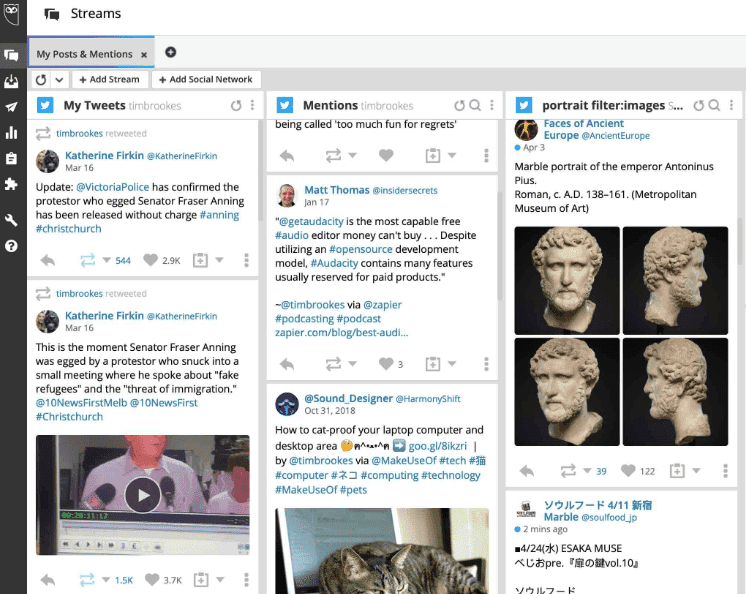Click the search icon in Mentions stream

point(475,105)
